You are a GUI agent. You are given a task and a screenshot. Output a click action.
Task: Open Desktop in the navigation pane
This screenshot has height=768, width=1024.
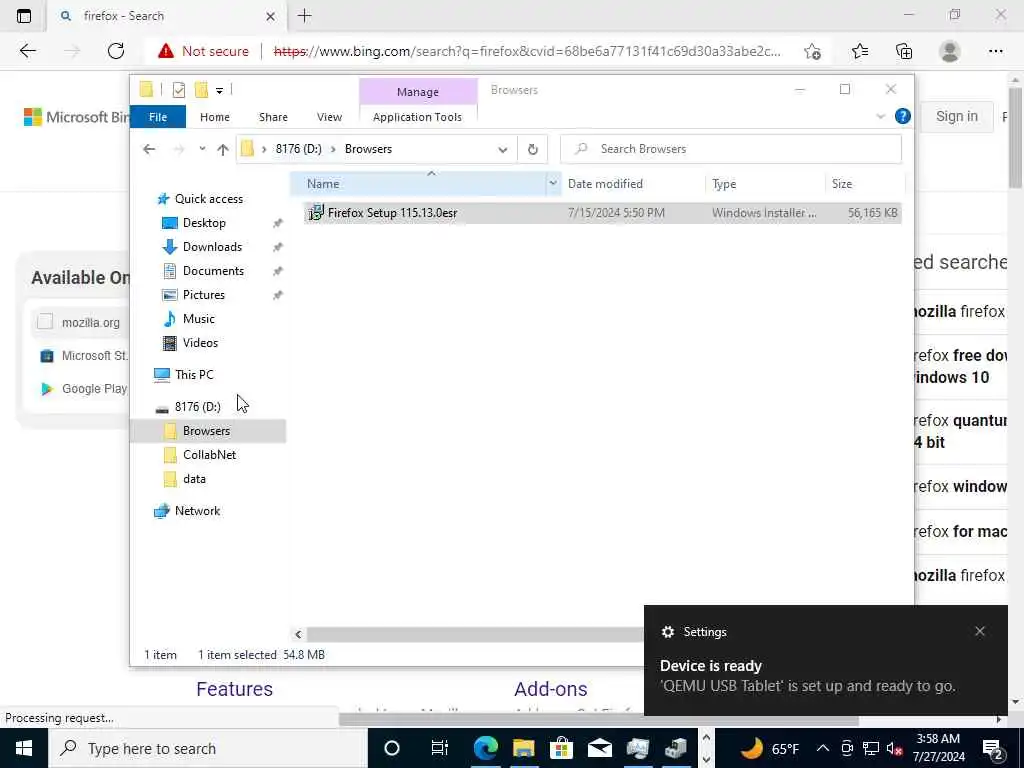click(204, 223)
